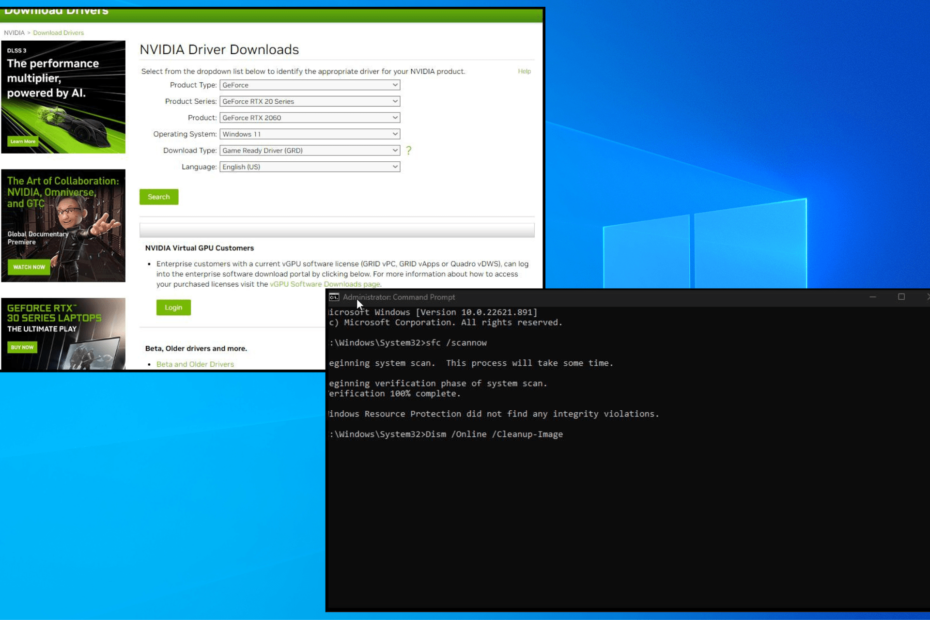
Task: Click the Command Prompt title bar icon
Action: 335,297
